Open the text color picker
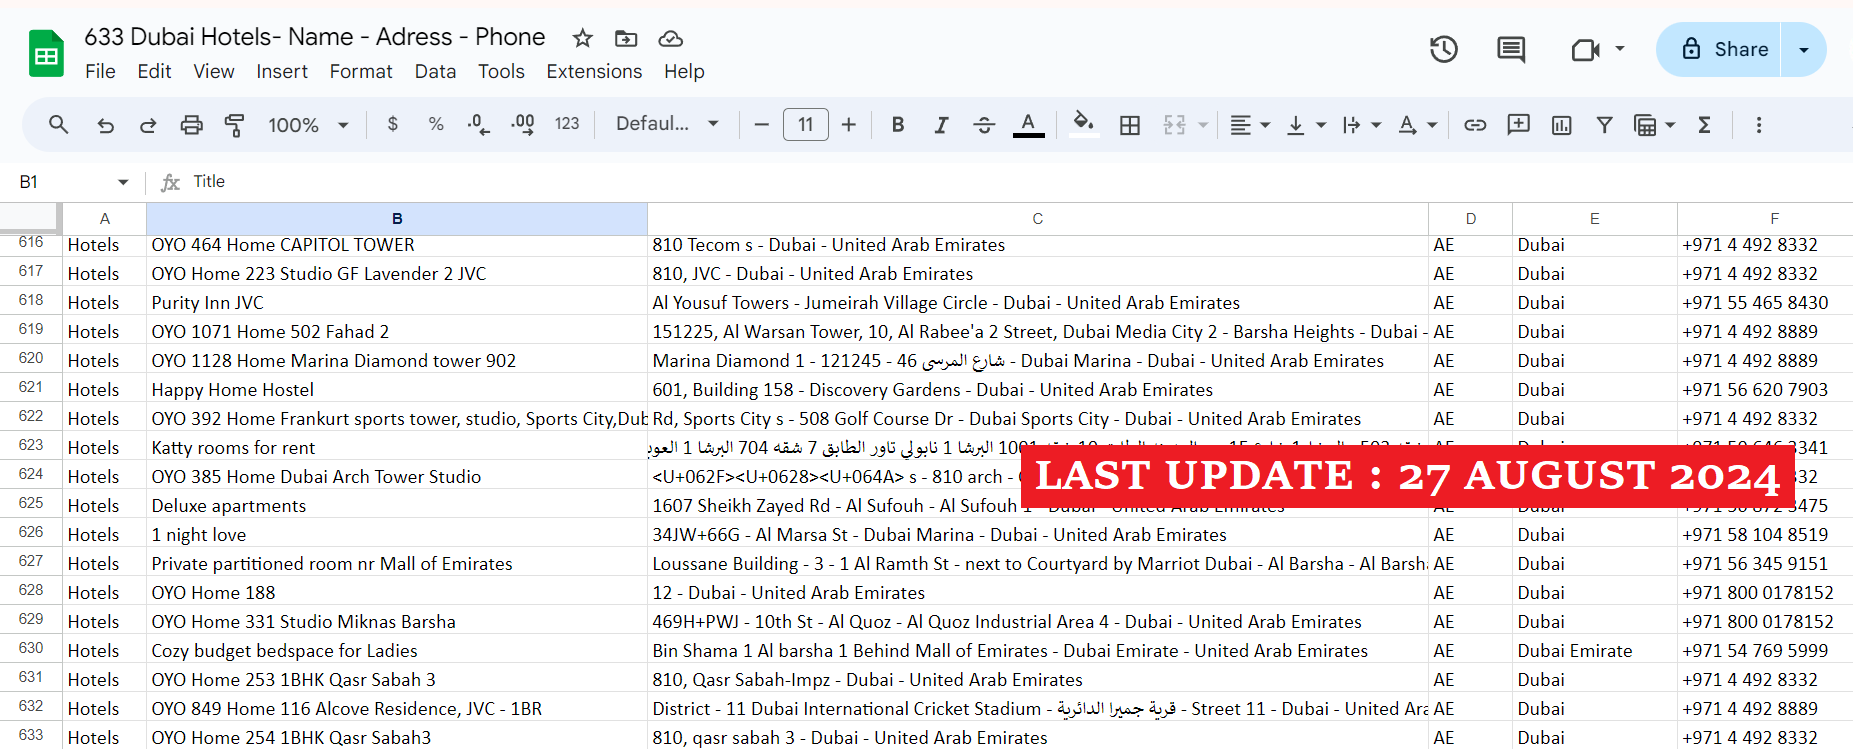This screenshot has width=1853, height=749. coord(1028,125)
